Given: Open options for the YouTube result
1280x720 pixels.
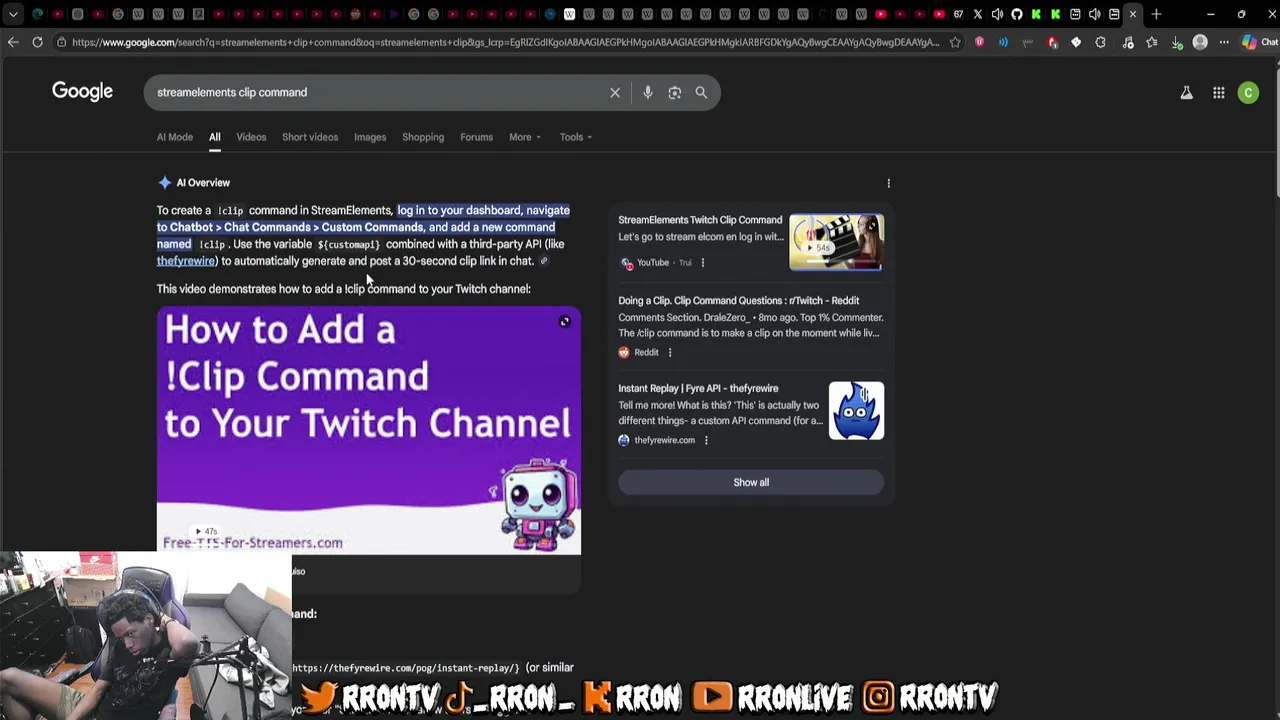Looking at the screenshot, I should point(702,263).
